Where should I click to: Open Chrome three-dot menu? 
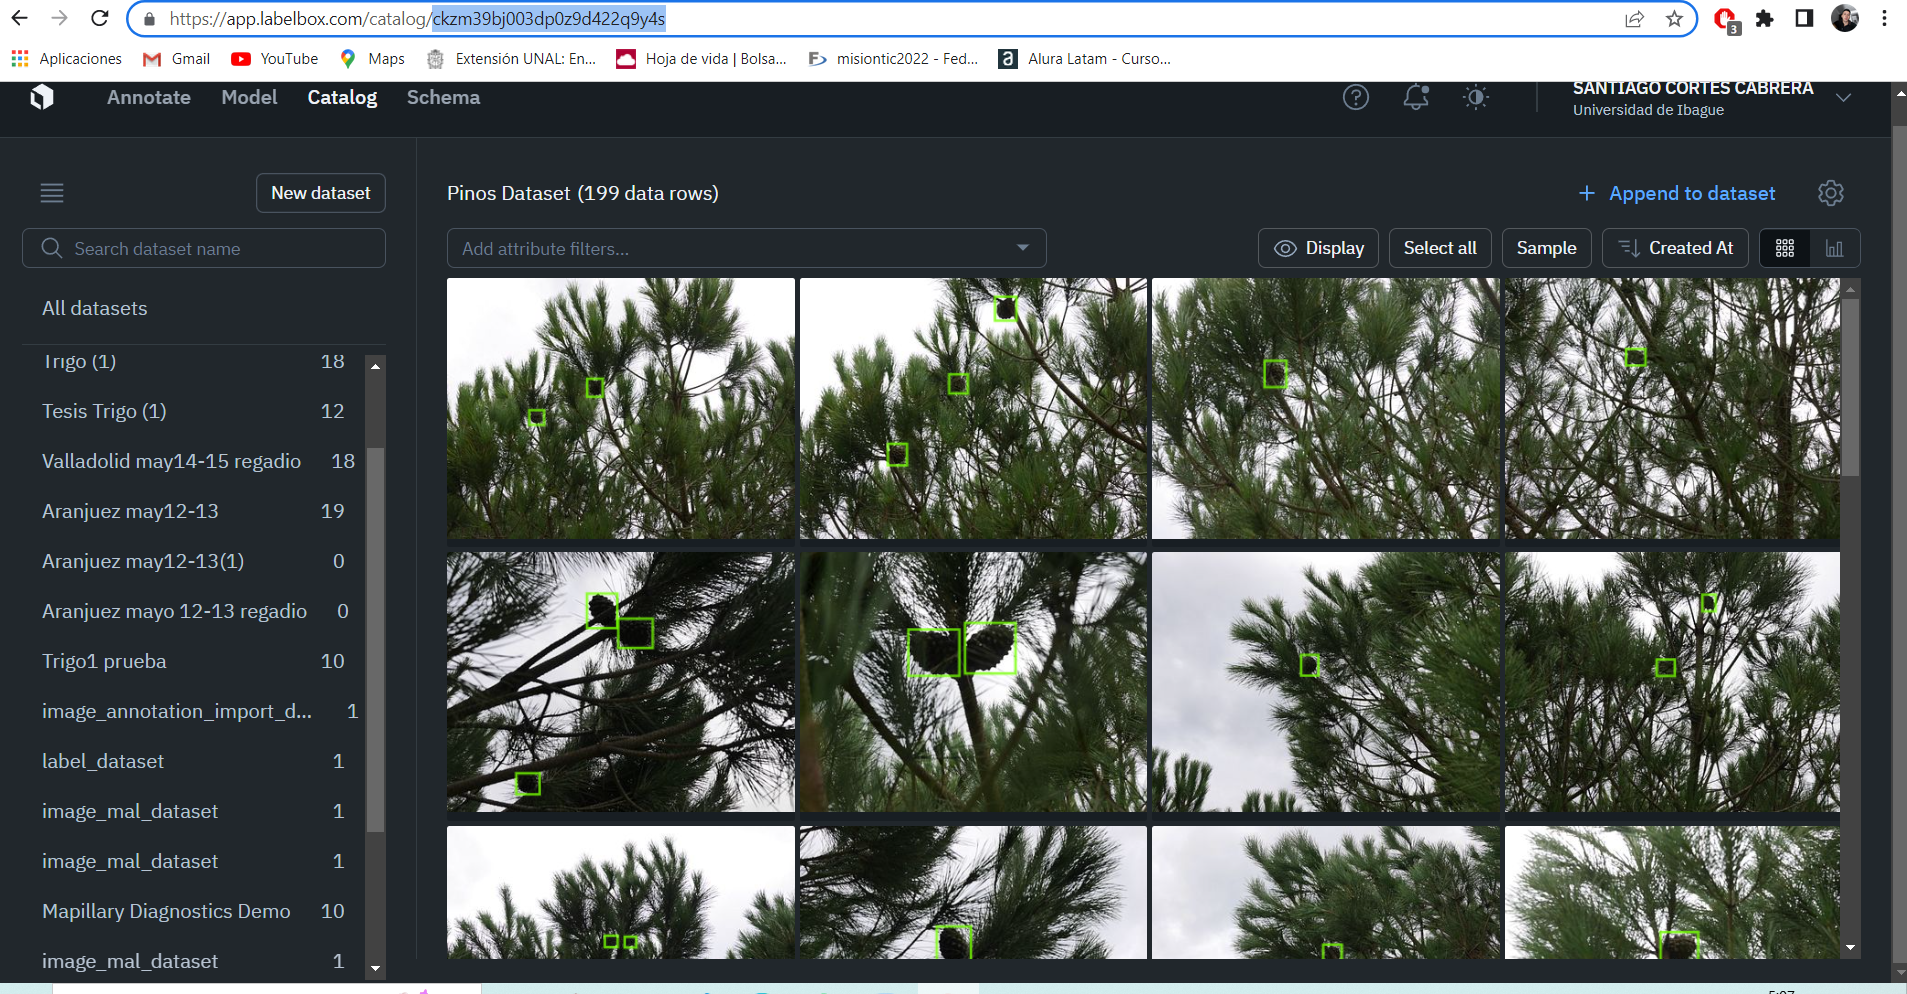point(1884,19)
